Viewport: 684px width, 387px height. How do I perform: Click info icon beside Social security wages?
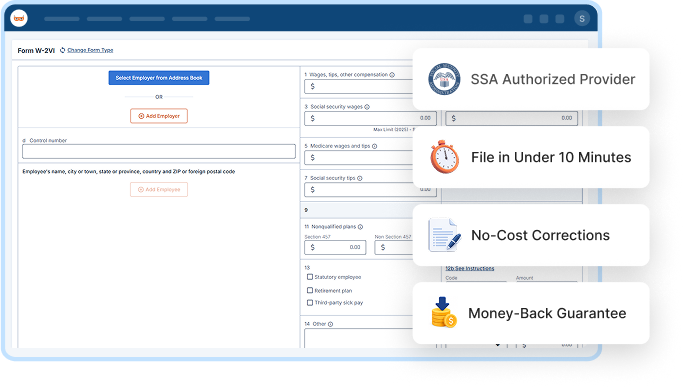click(367, 107)
